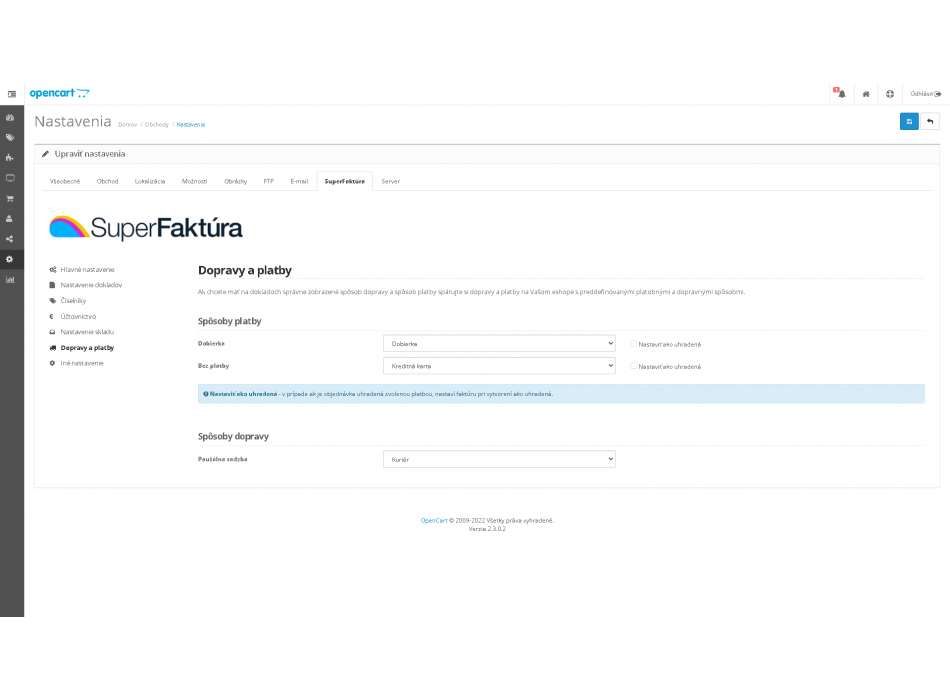Switch to the E-mail tab
Image resolution: width=950 pixels, height=700 pixels.
tap(299, 181)
